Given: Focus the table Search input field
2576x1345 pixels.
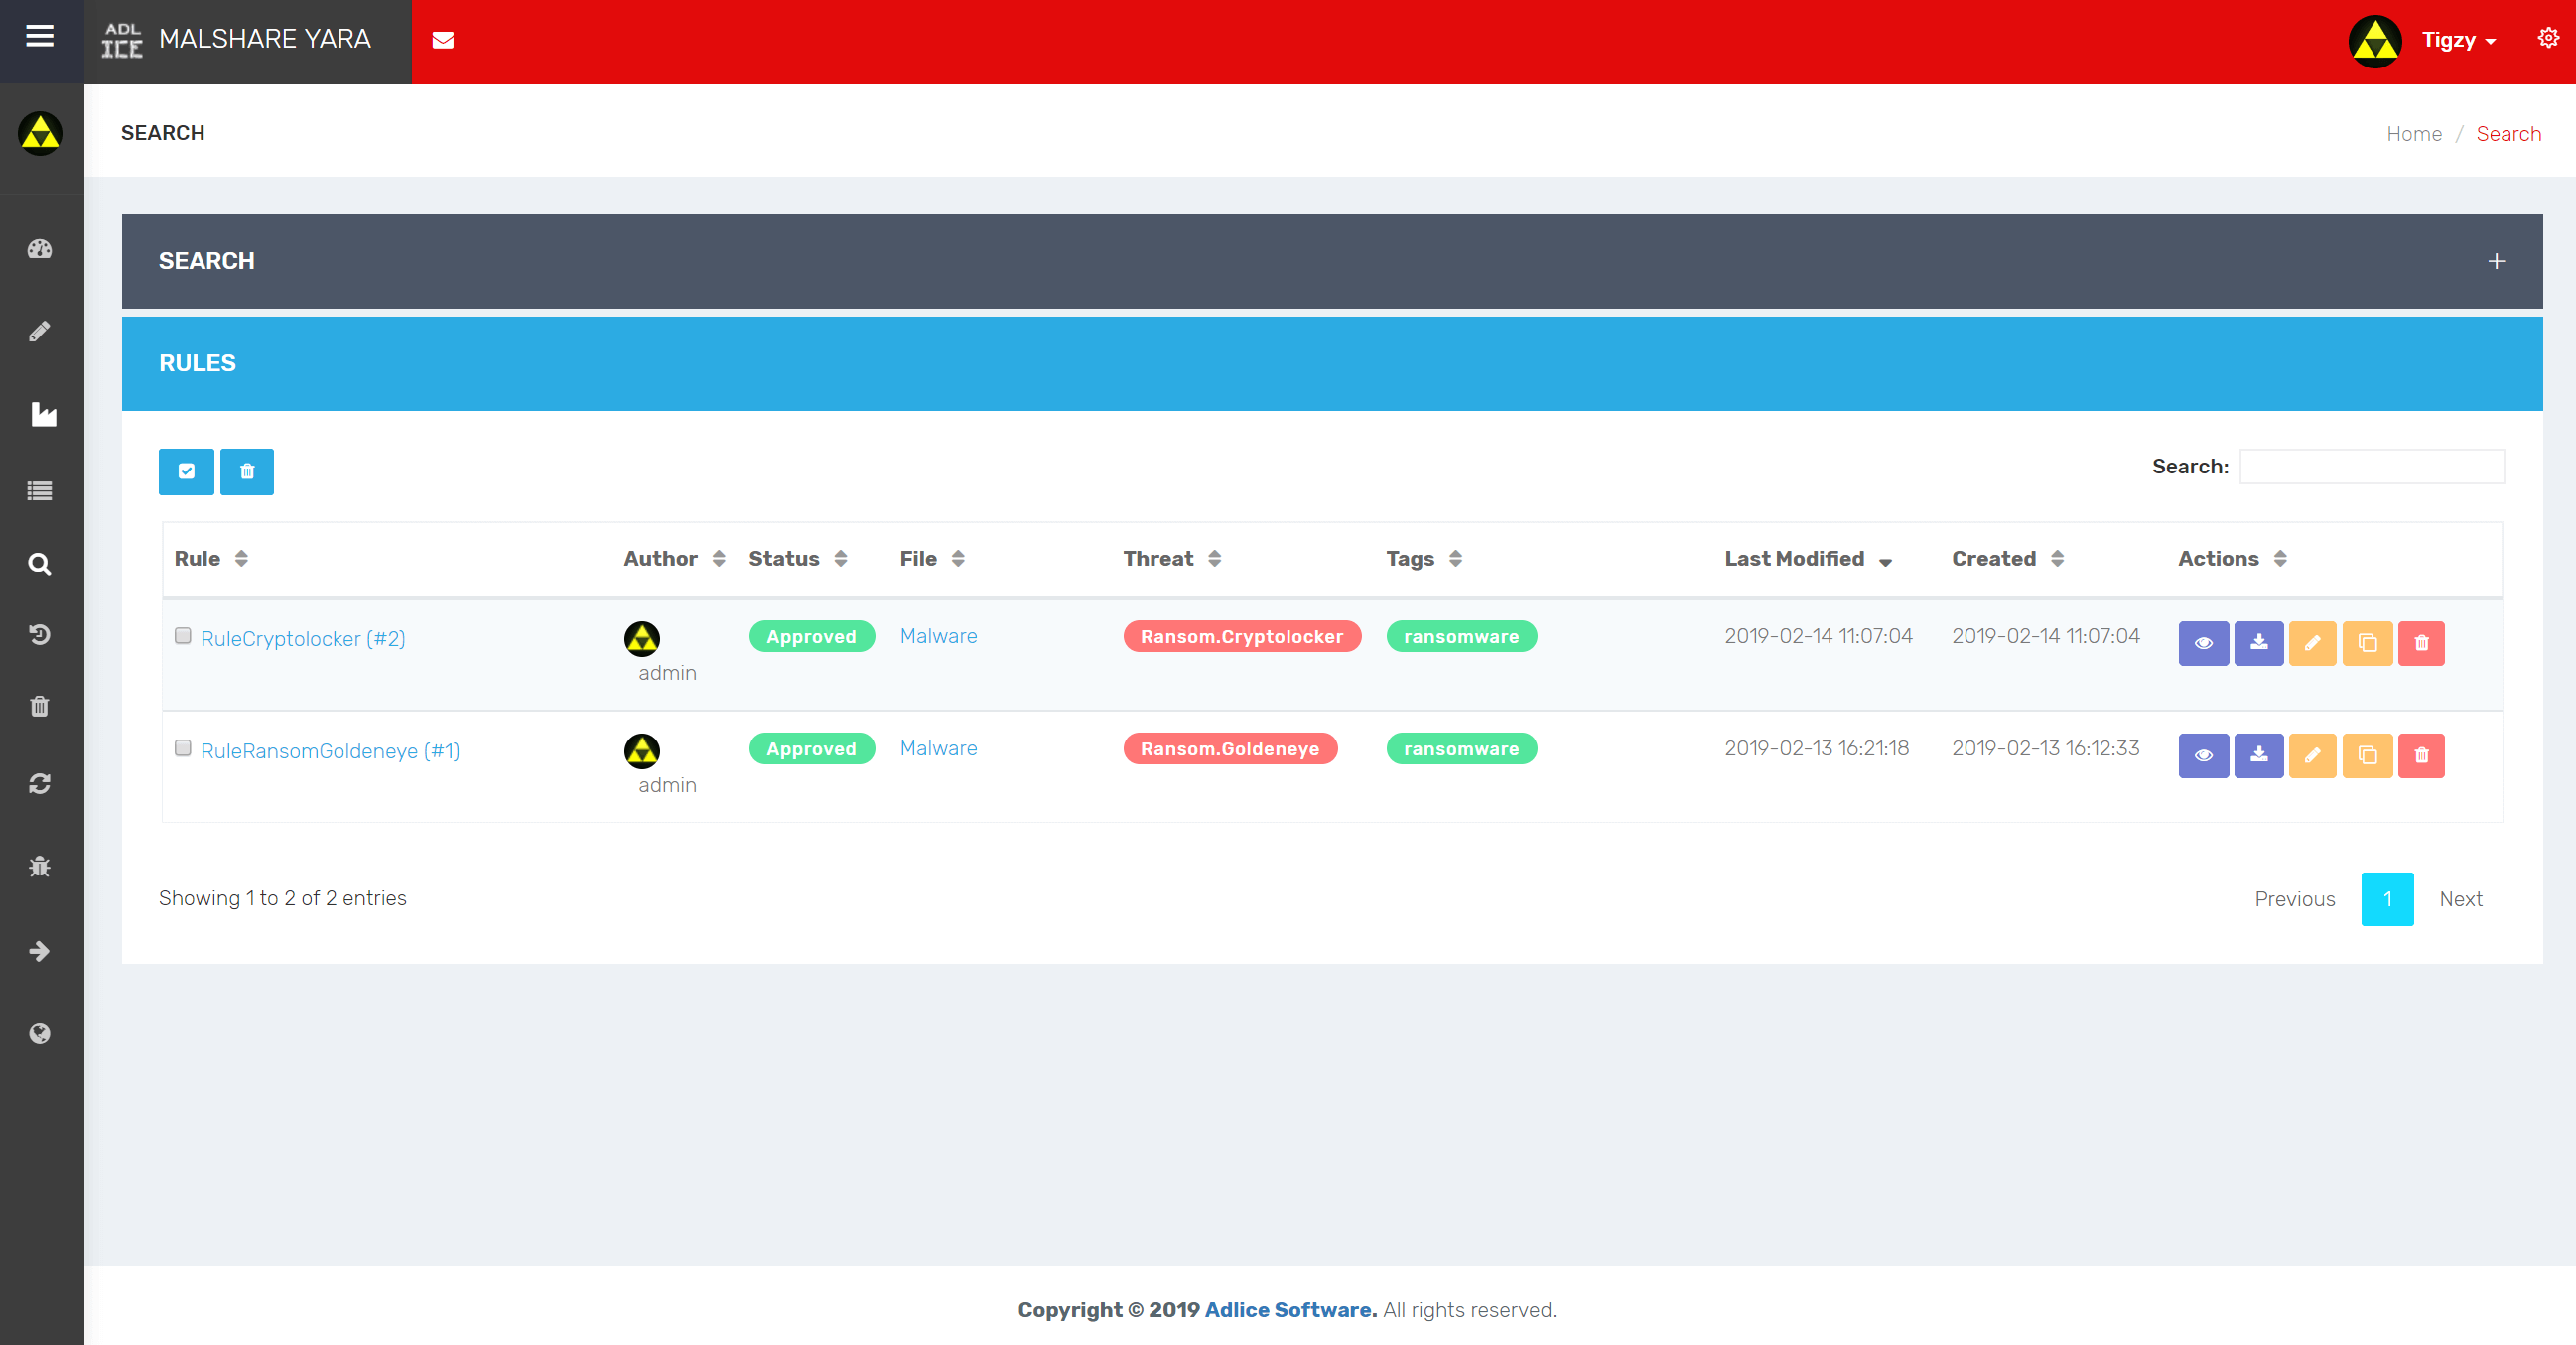Looking at the screenshot, I should (x=2371, y=466).
